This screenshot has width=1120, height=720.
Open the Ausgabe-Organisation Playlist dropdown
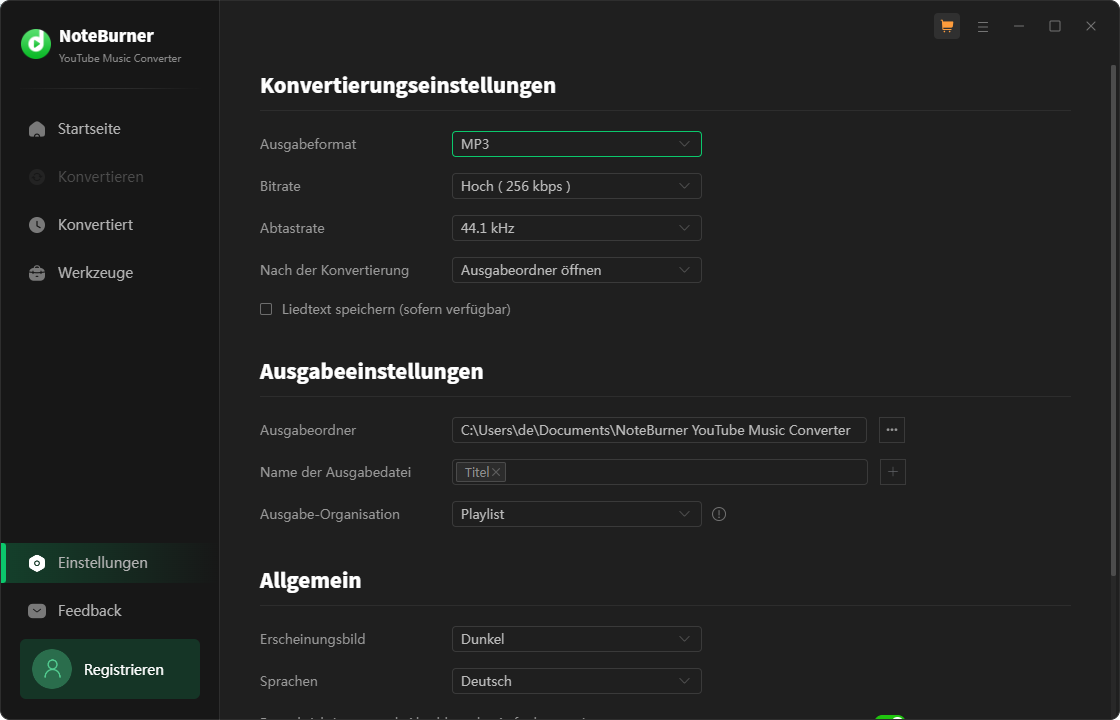pyautogui.click(x=576, y=514)
